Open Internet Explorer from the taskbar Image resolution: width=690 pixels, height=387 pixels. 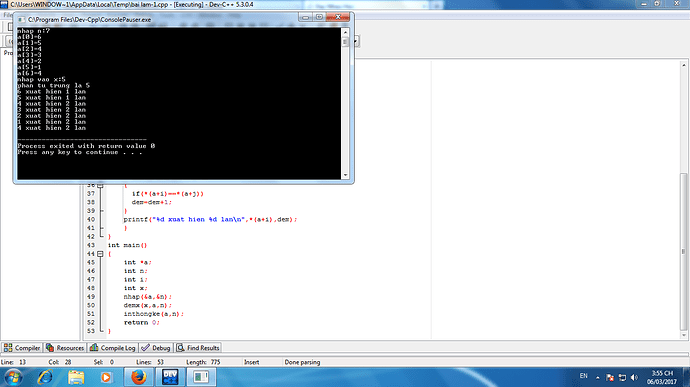44,377
